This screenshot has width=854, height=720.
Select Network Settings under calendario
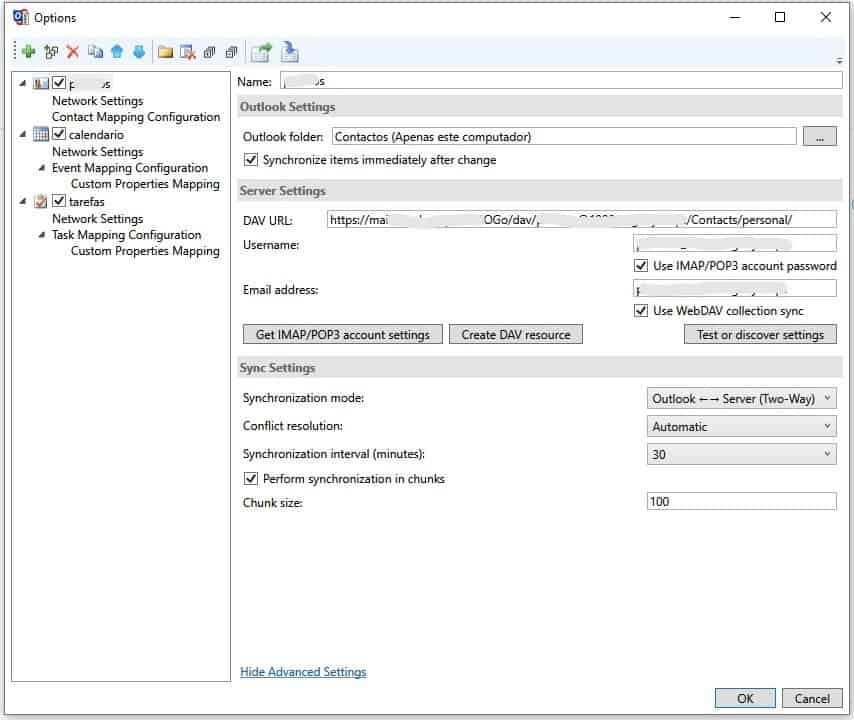[97, 151]
